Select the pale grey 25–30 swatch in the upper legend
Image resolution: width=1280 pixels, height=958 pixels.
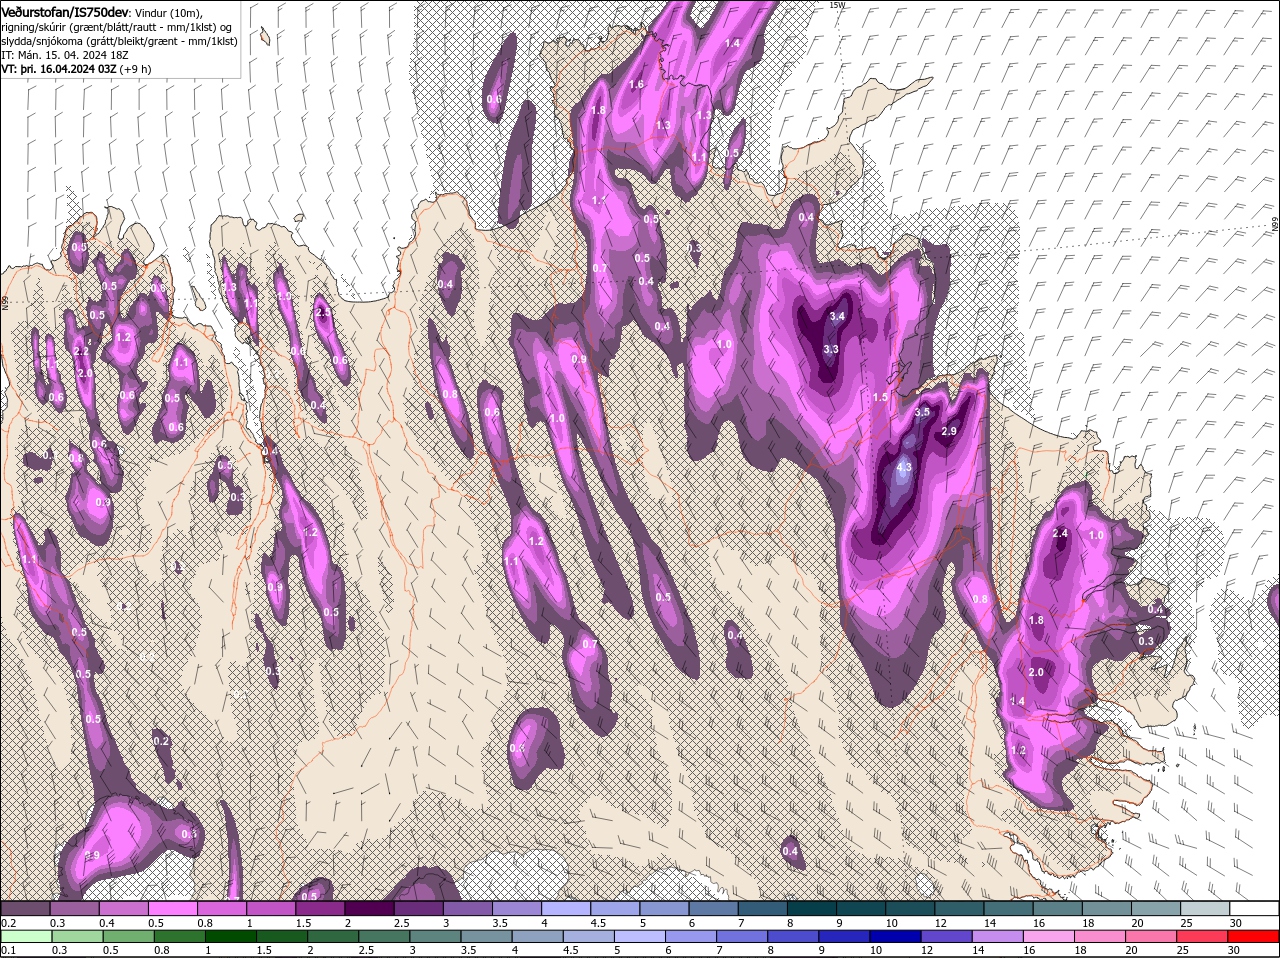click(x=1205, y=908)
